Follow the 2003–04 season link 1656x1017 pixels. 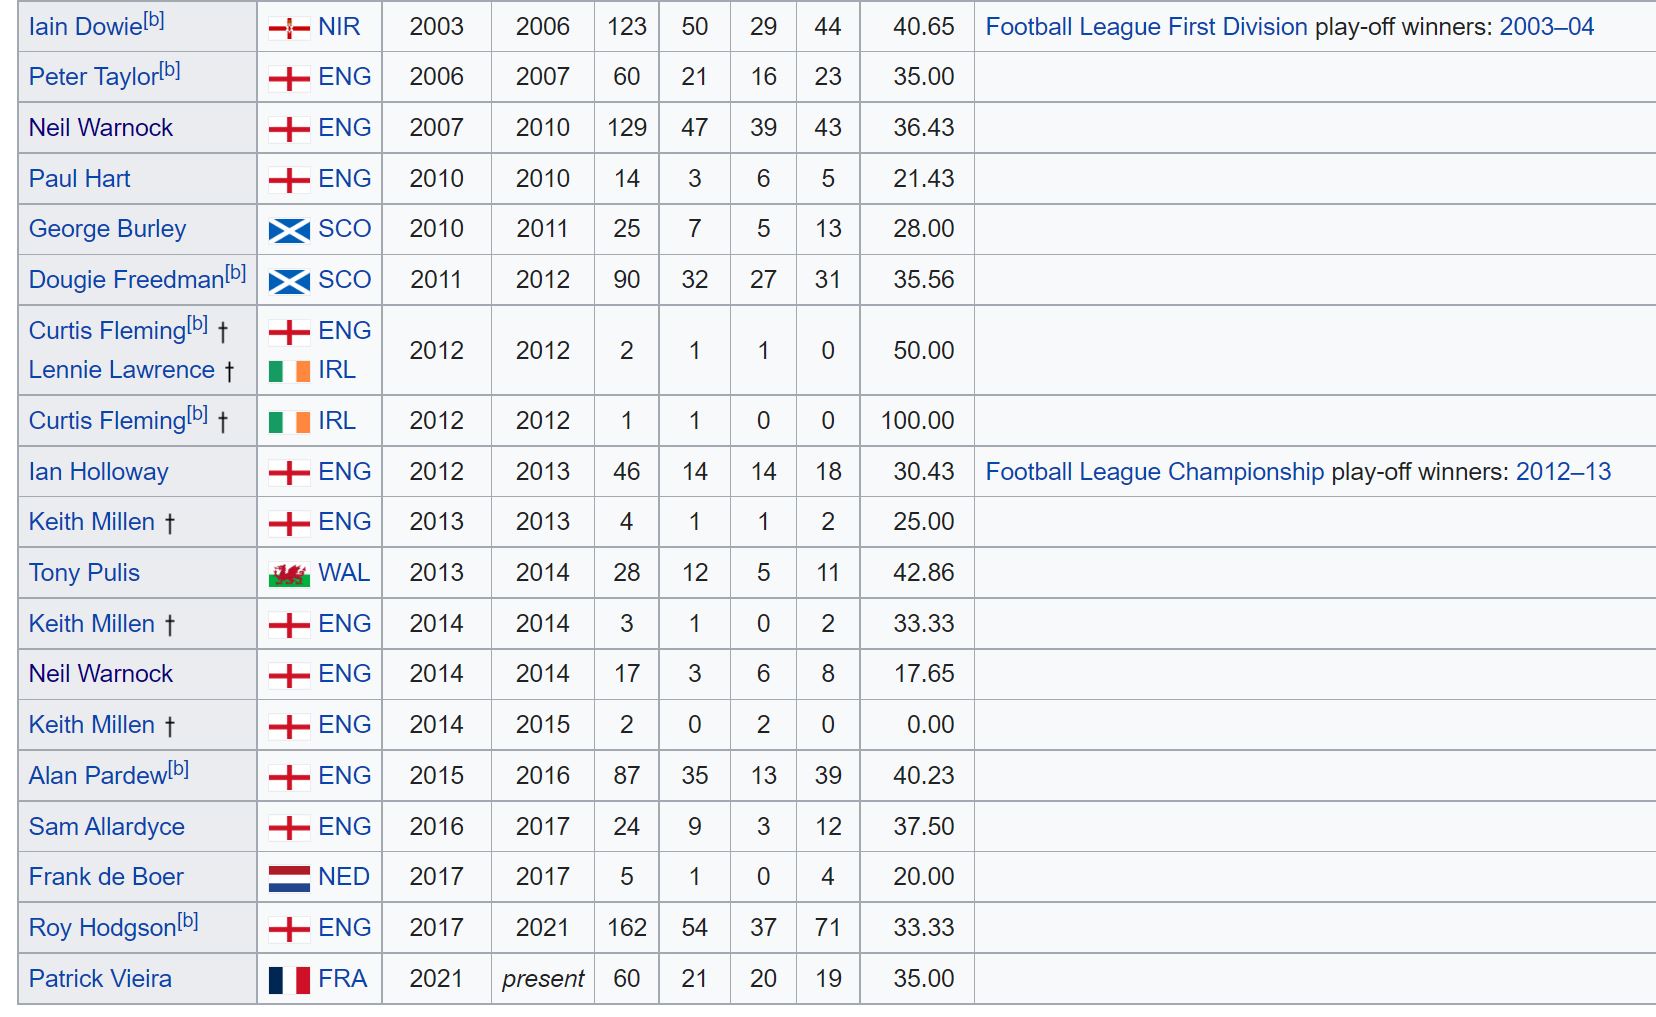1546,27
